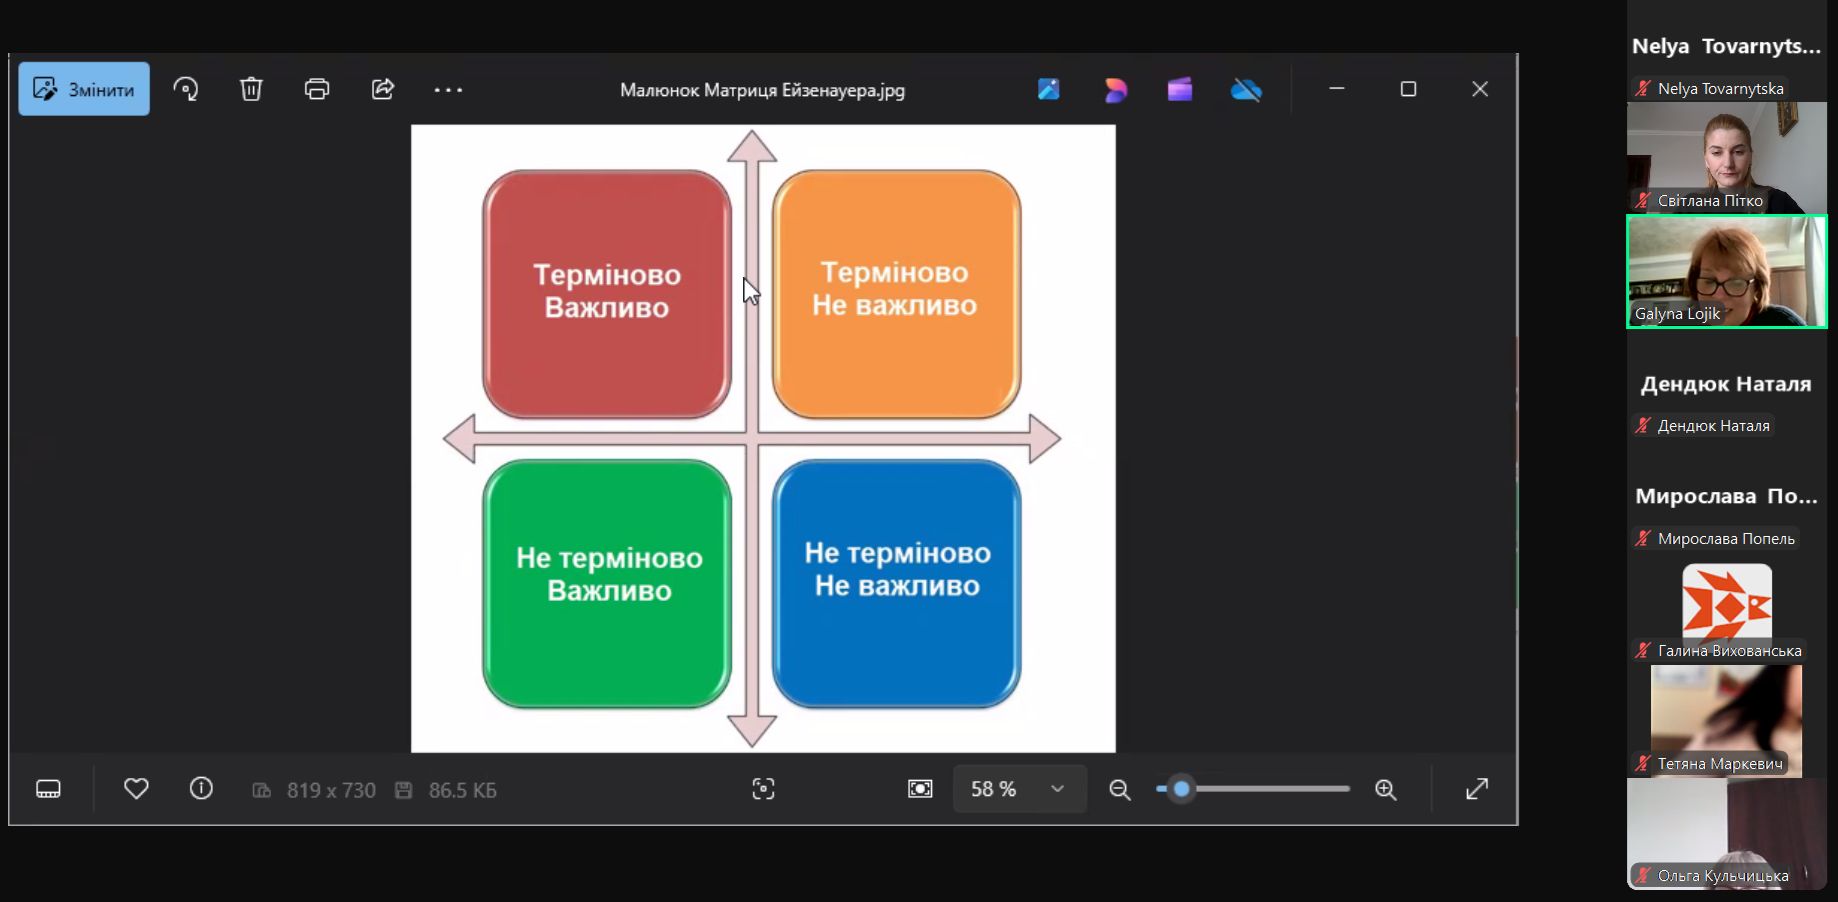This screenshot has height=902, width=1838.
Task: Open the share icon in the toolbar
Action: coord(383,90)
